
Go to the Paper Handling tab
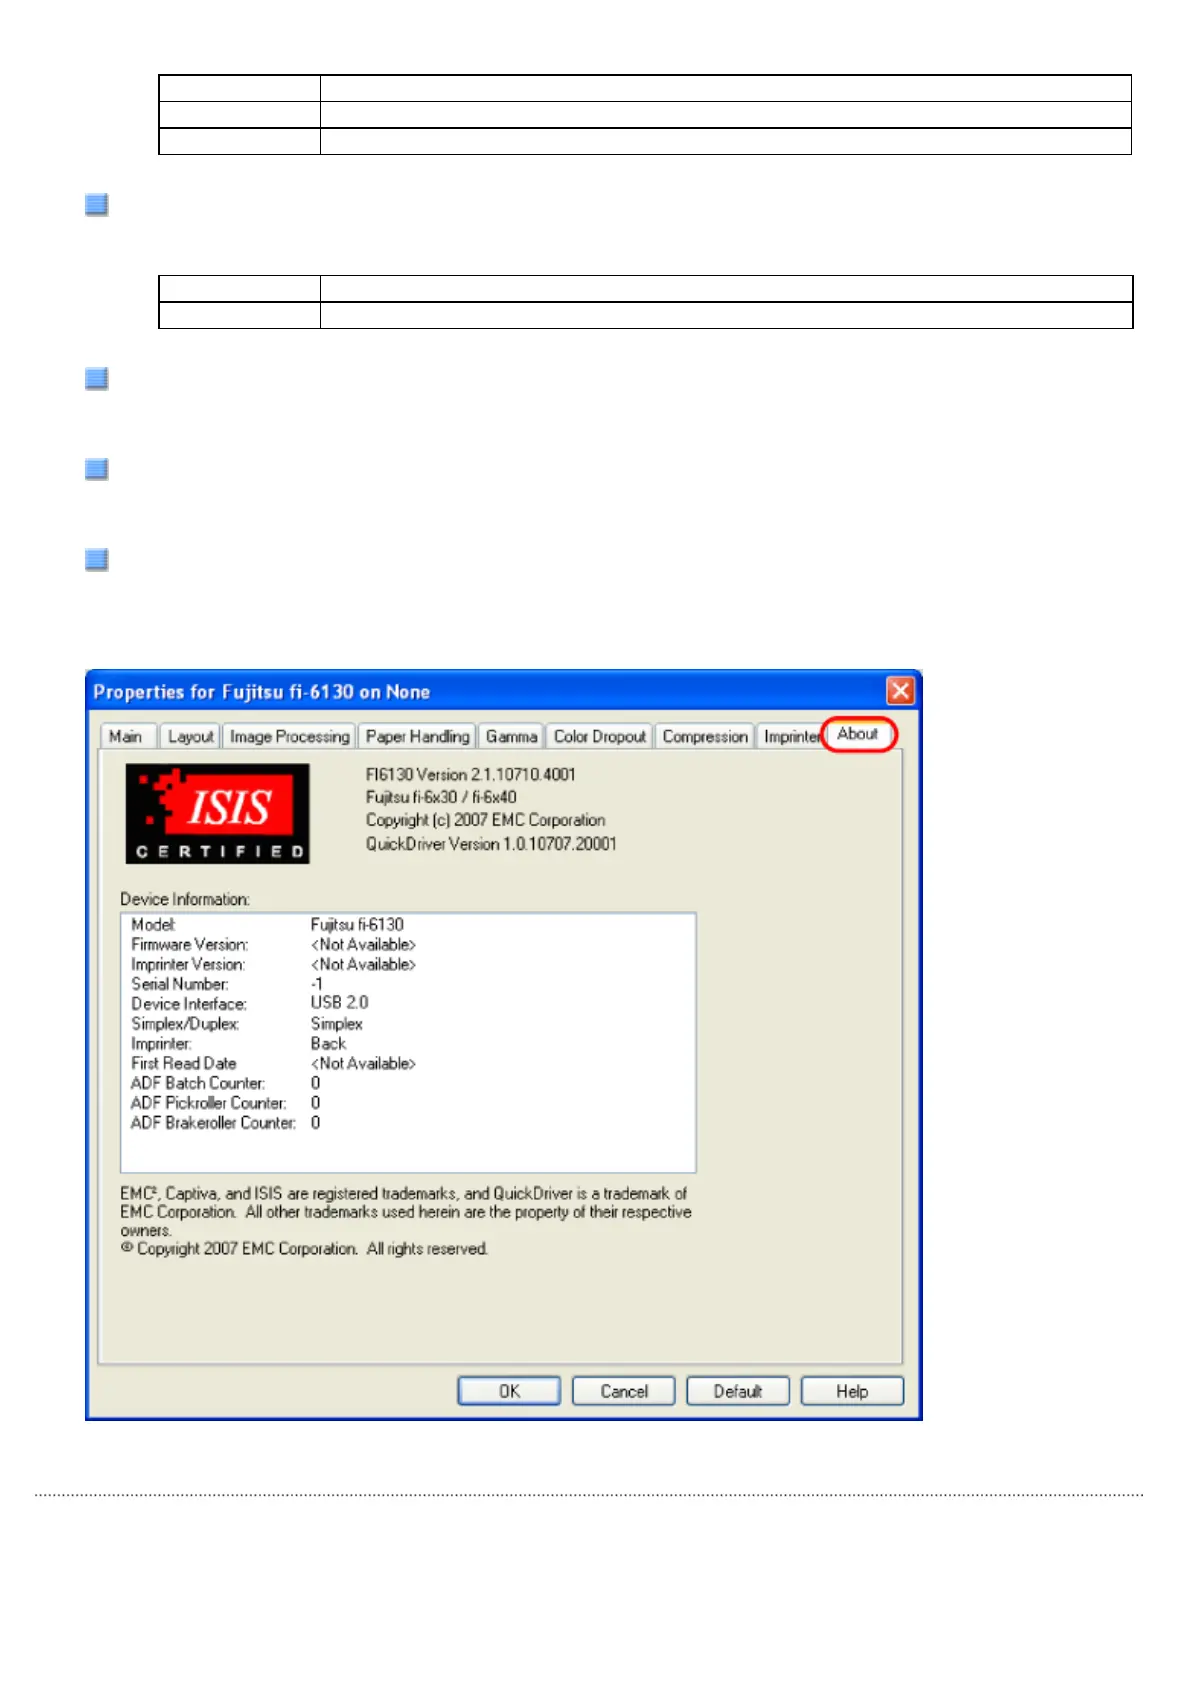click(417, 737)
